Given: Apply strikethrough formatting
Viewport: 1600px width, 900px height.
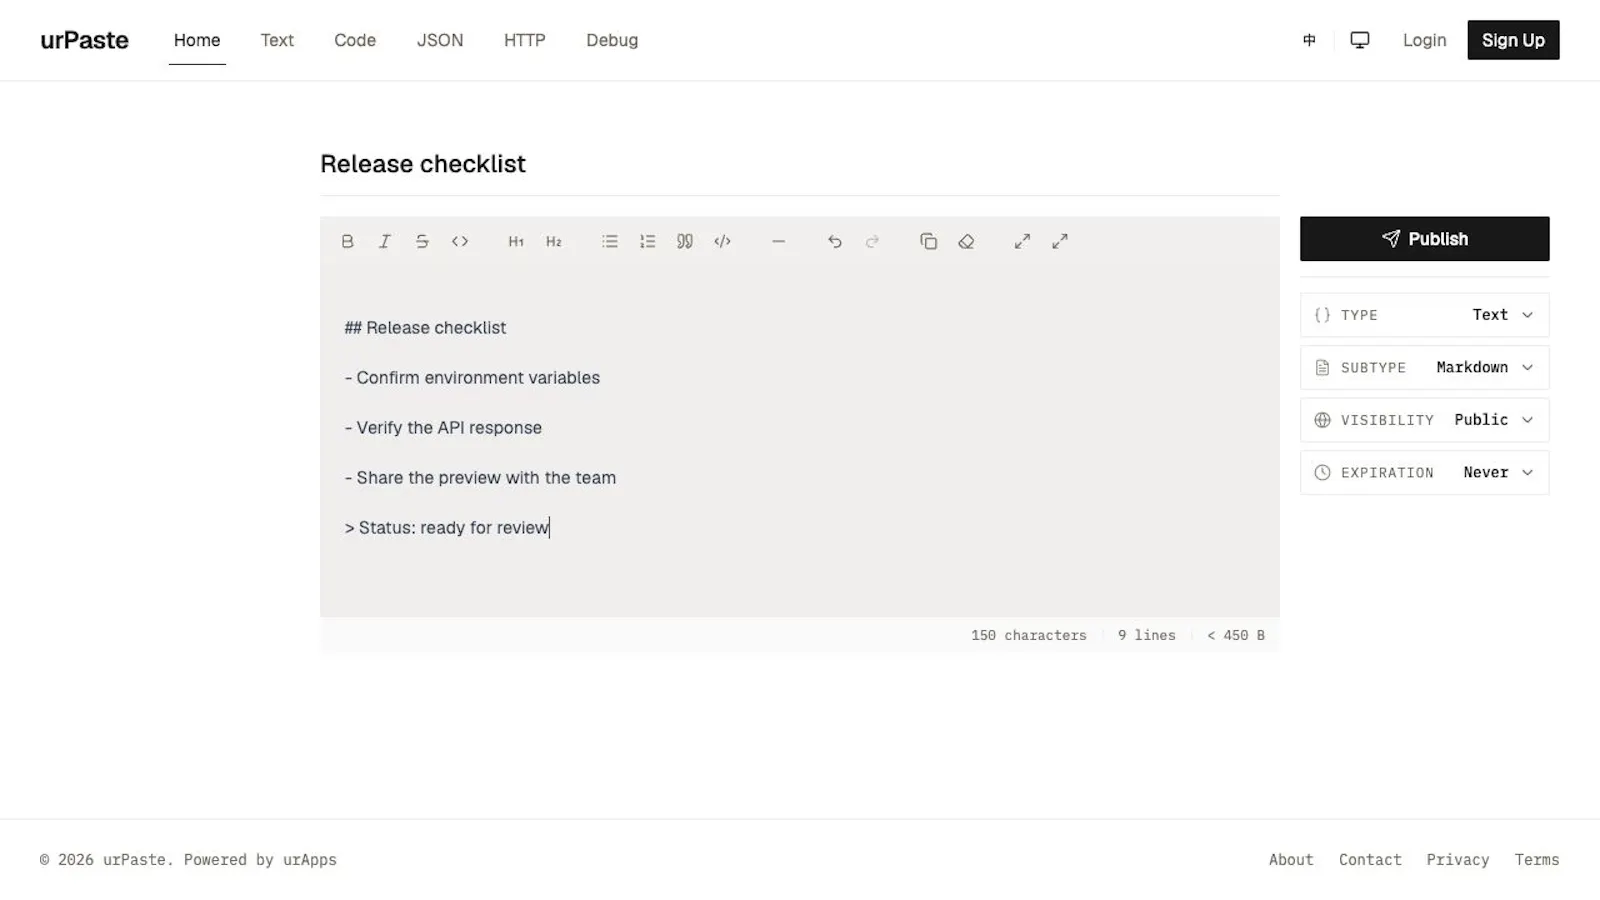Looking at the screenshot, I should coord(422,241).
